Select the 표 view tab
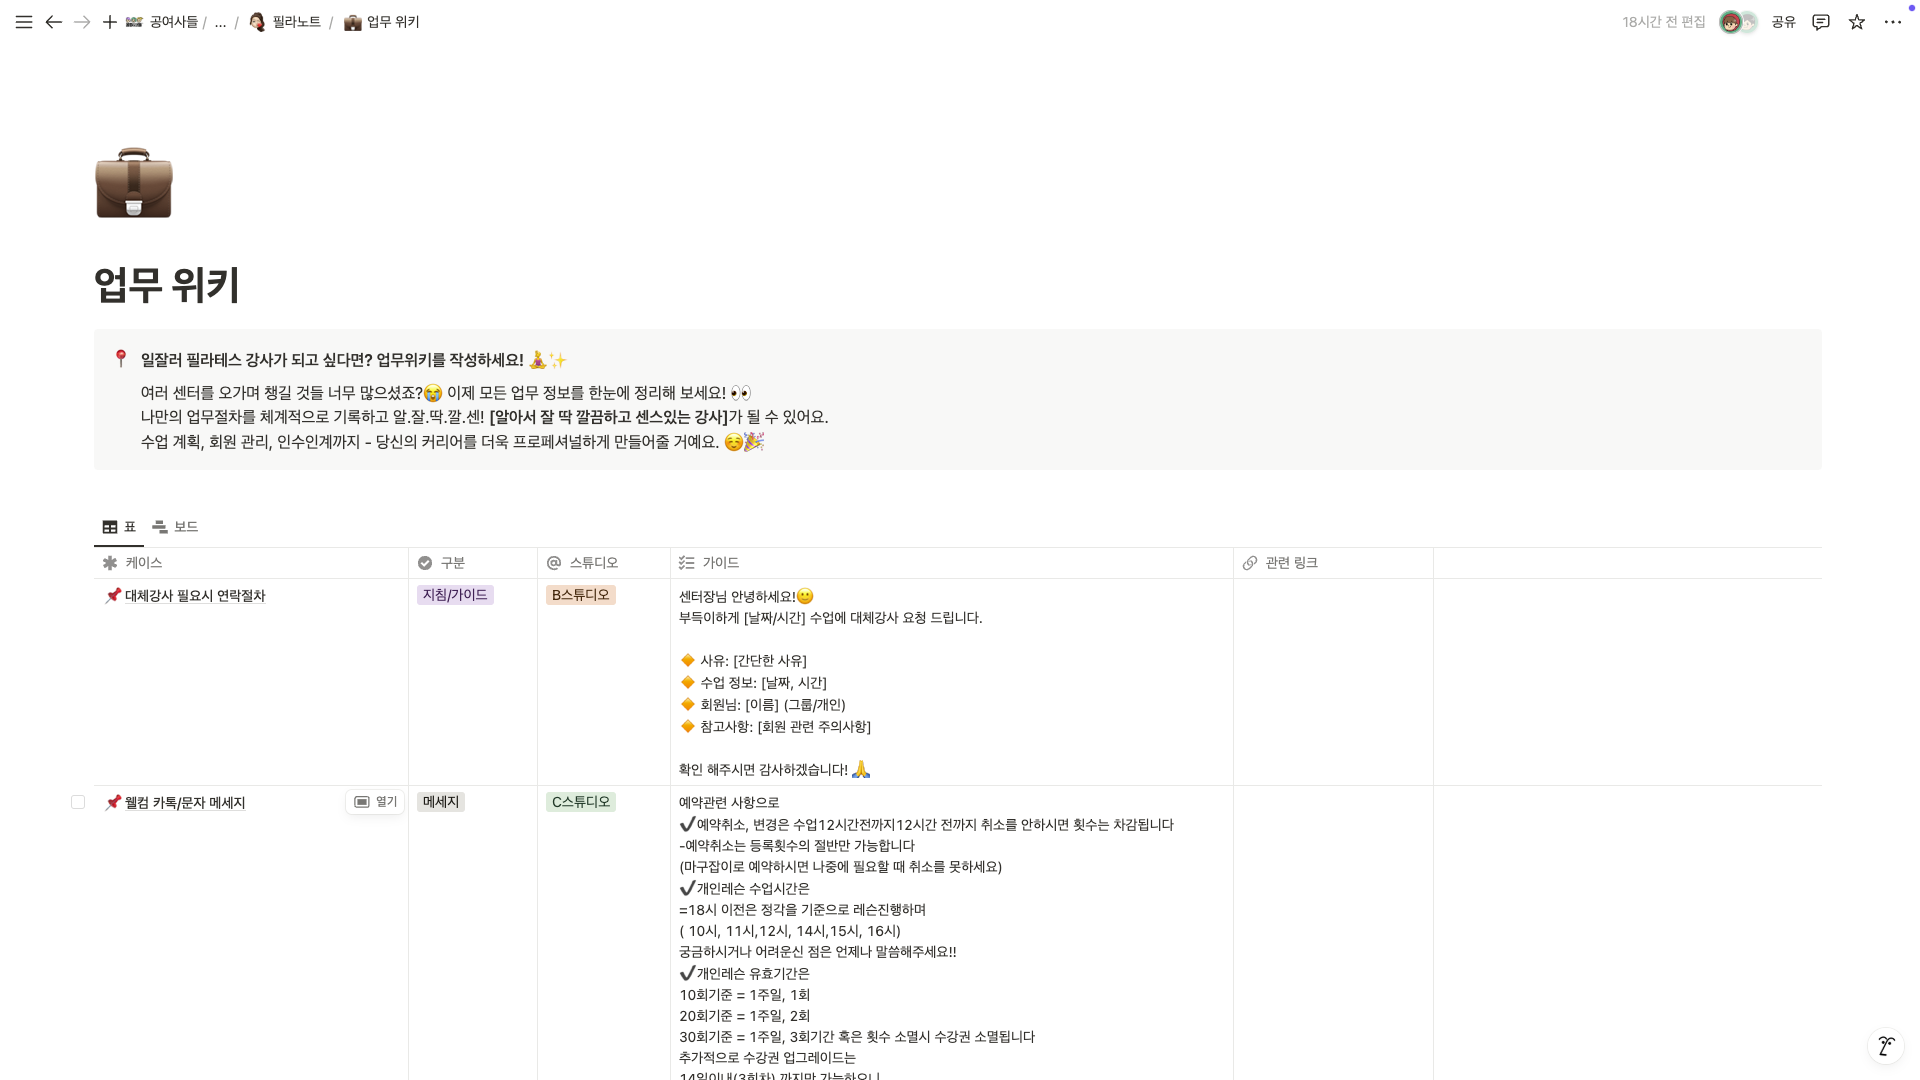The height and width of the screenshot is (1080, 1920). [118, 527]
